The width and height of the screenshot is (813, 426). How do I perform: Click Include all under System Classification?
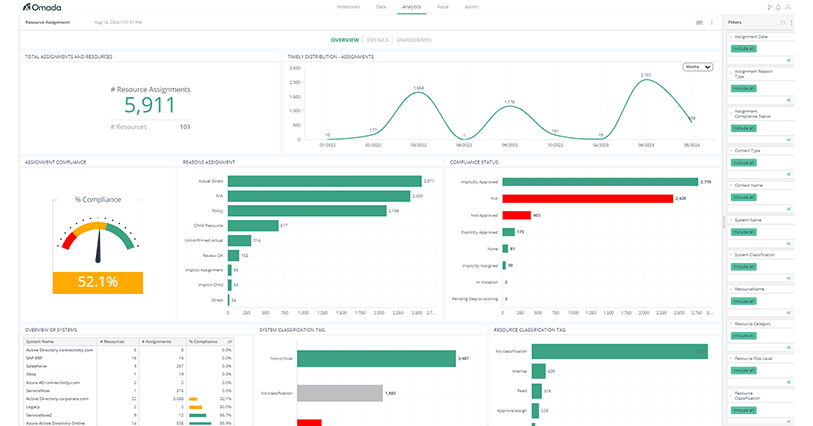click(744, 266)
